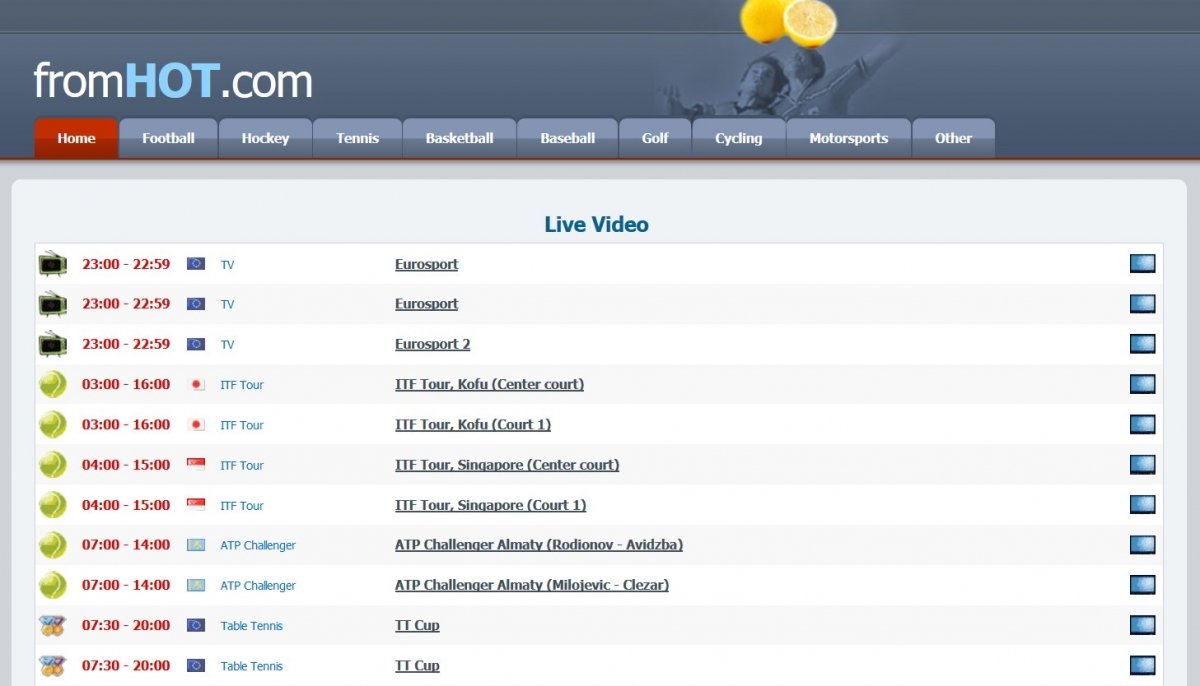
Task: Click monitor icon for Kofu (Center court)
Action: (1142, 384)
